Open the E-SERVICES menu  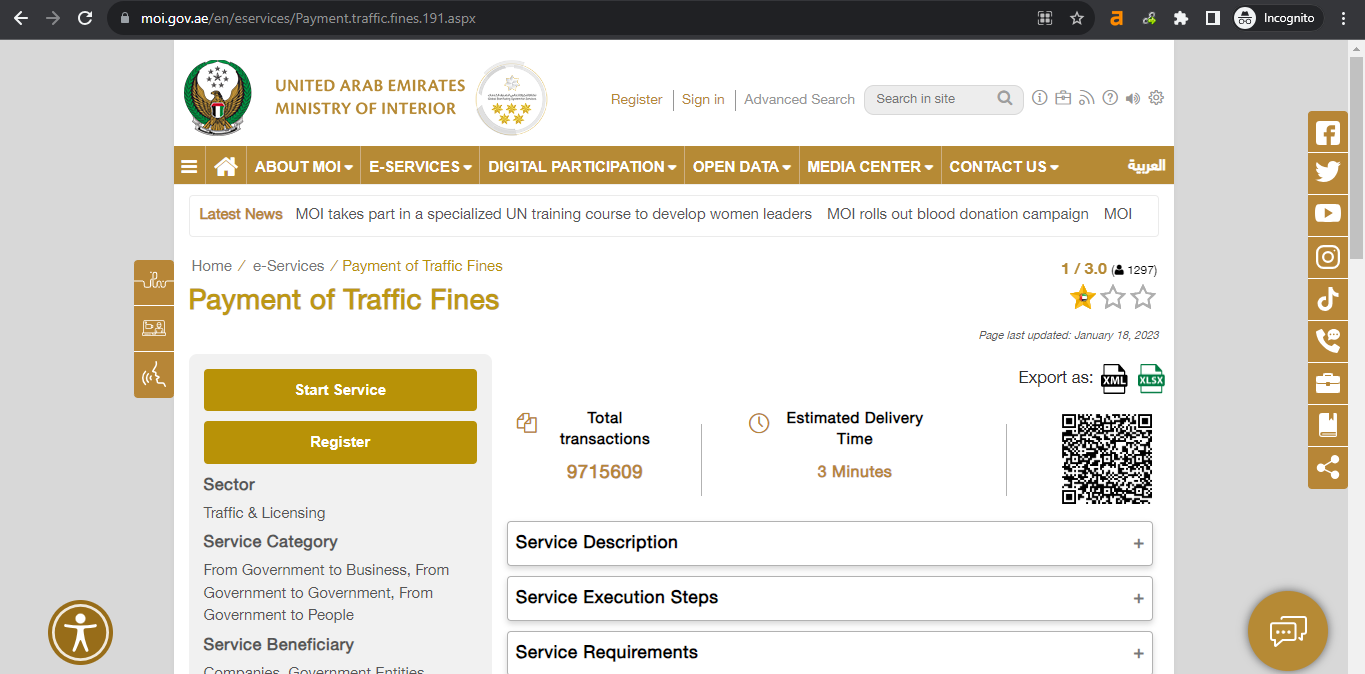point(419,167)
